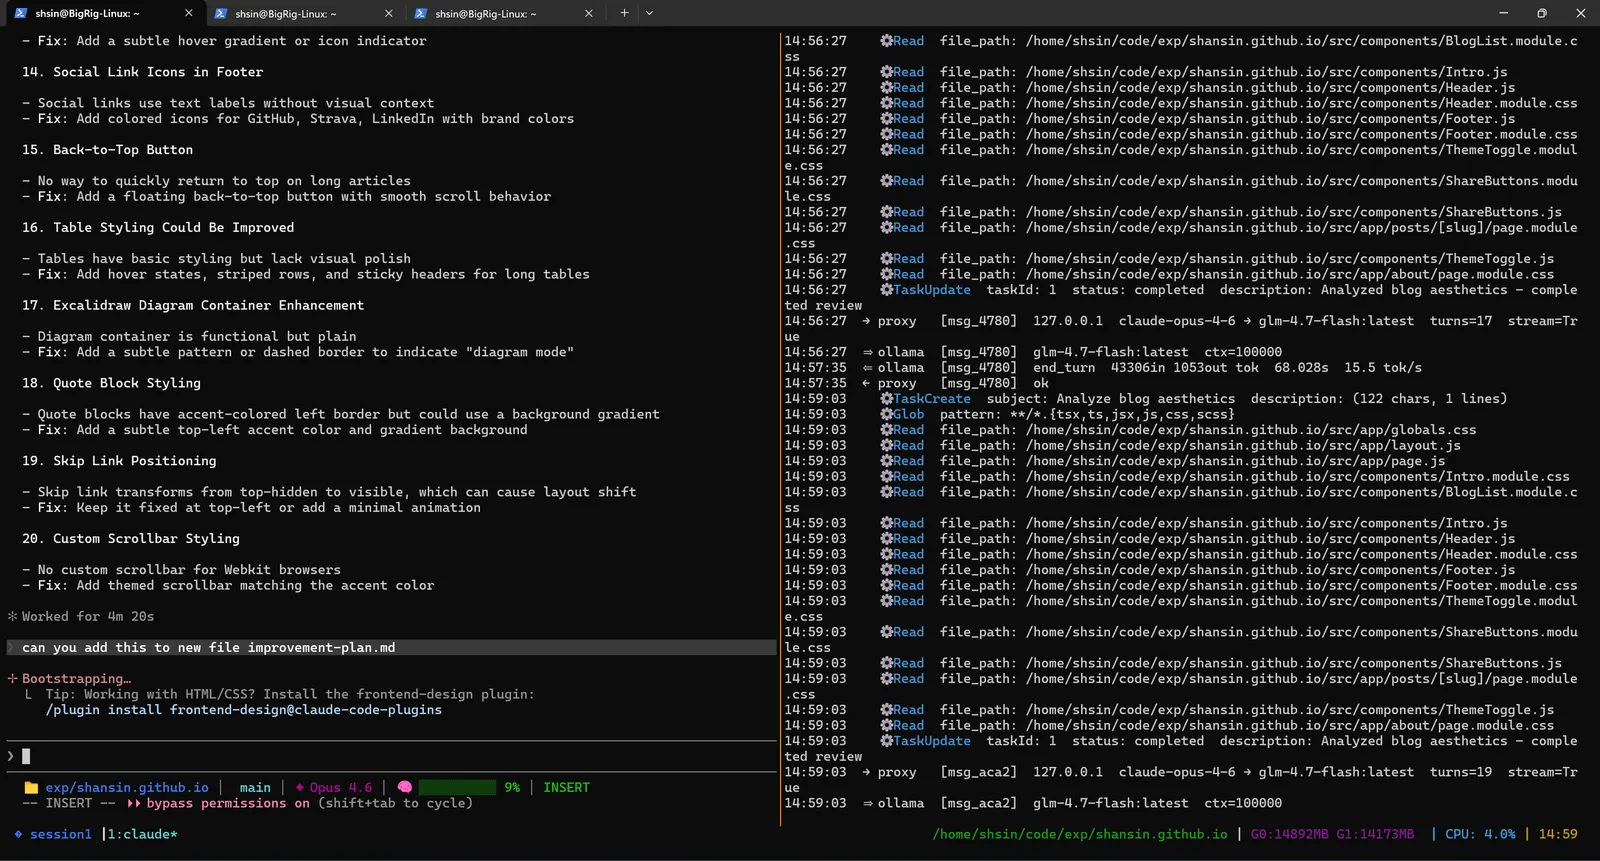Click the green INSERT mode indicator
The height and width of the screenshot is (861, 1600).
coord(566,788)
